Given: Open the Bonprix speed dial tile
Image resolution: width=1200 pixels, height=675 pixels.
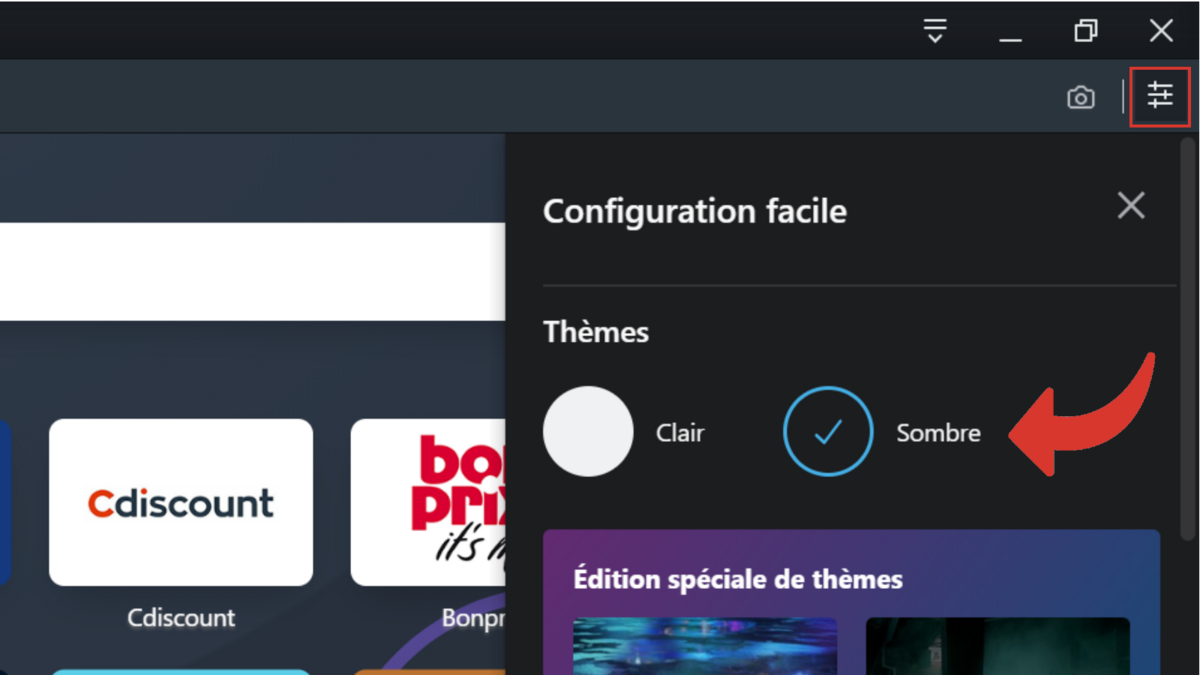Looking at the screenshot, I should pyautogui.click(x=428, y=502).
